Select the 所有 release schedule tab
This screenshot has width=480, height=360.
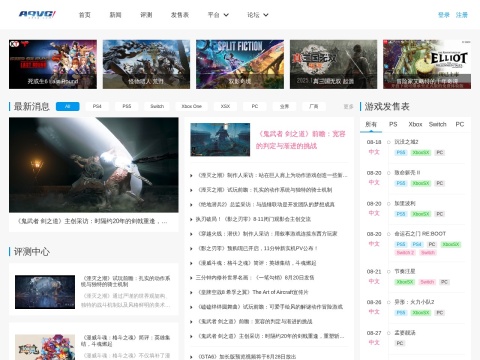tap(371, 124)
